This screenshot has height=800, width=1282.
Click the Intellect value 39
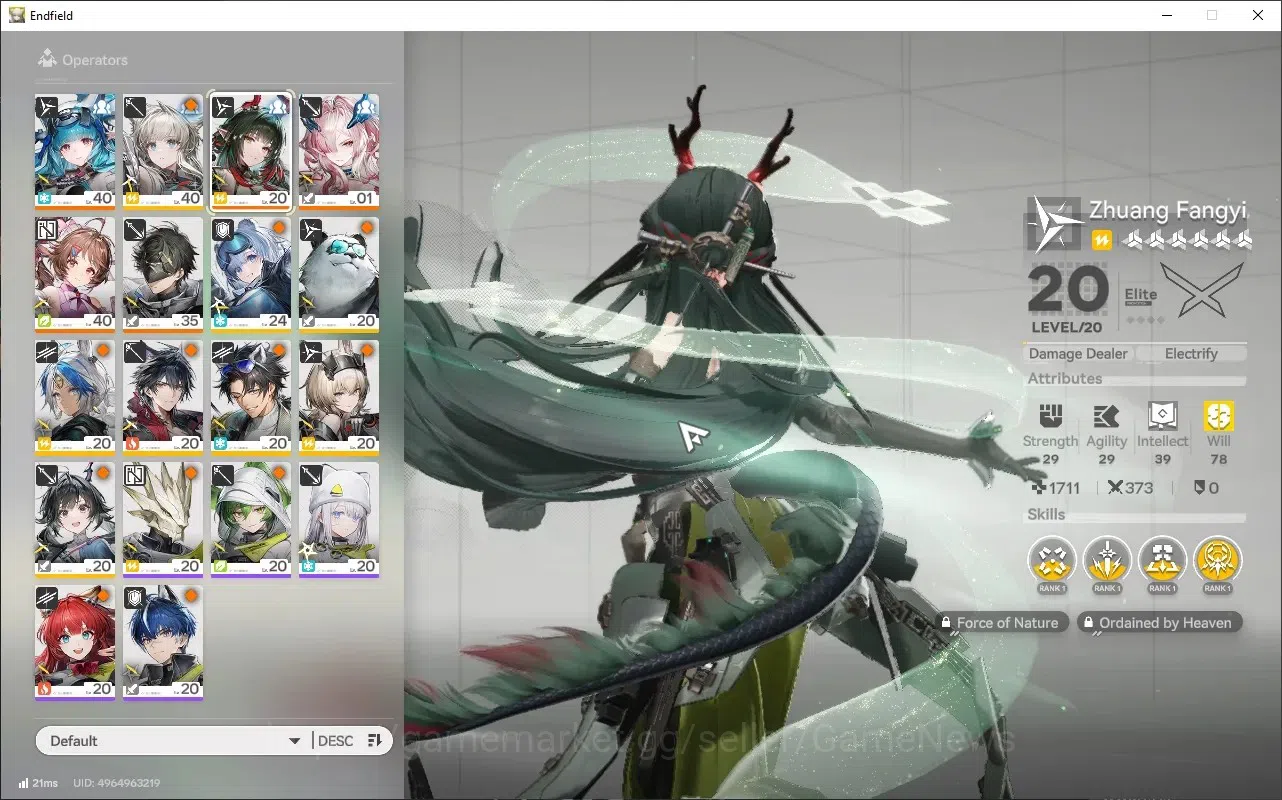(1163, 459)
